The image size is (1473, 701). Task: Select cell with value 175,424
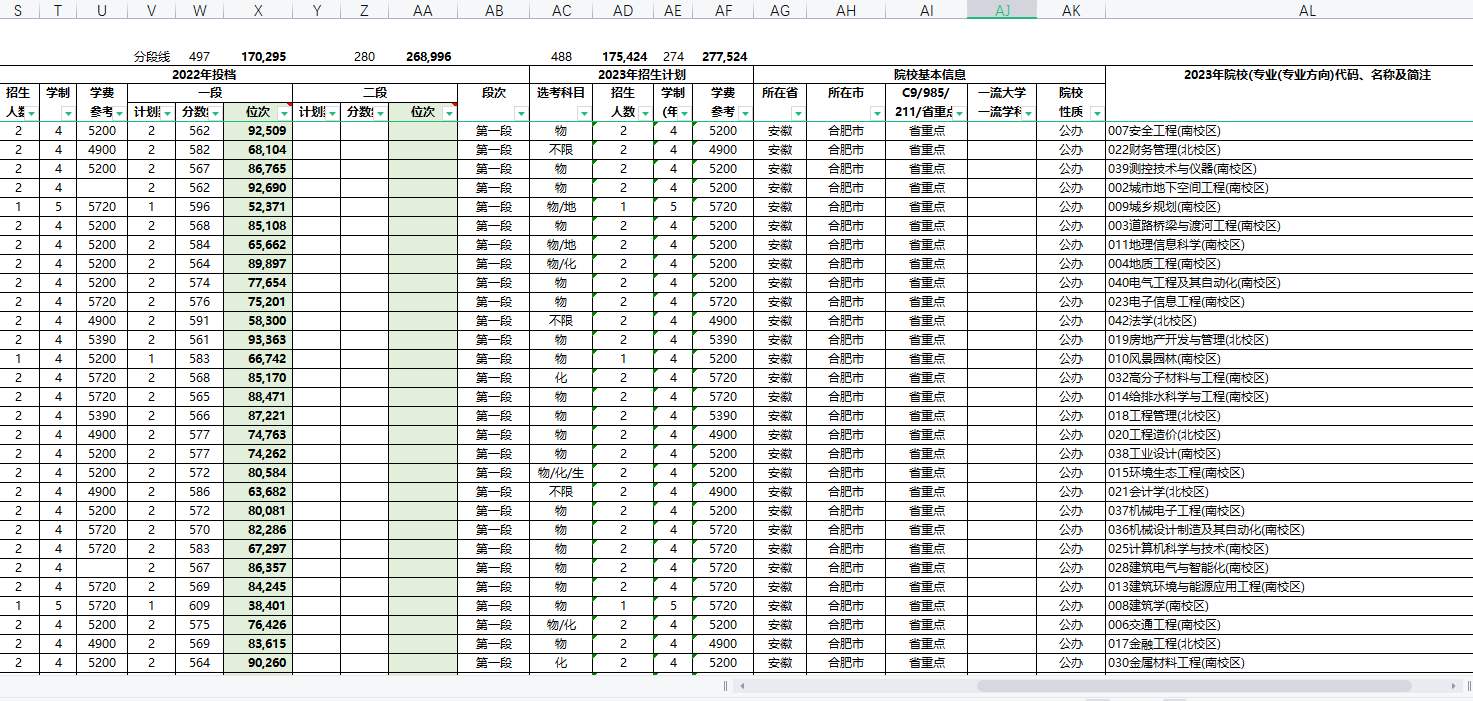[623, 57]
